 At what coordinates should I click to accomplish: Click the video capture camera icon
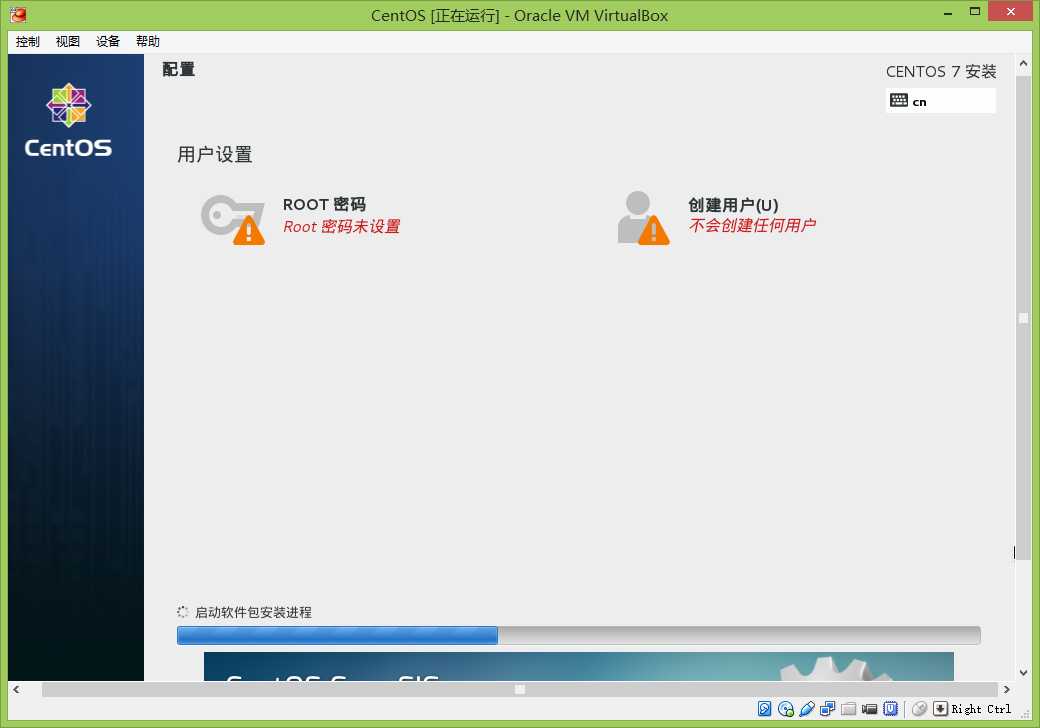[870, 709]
